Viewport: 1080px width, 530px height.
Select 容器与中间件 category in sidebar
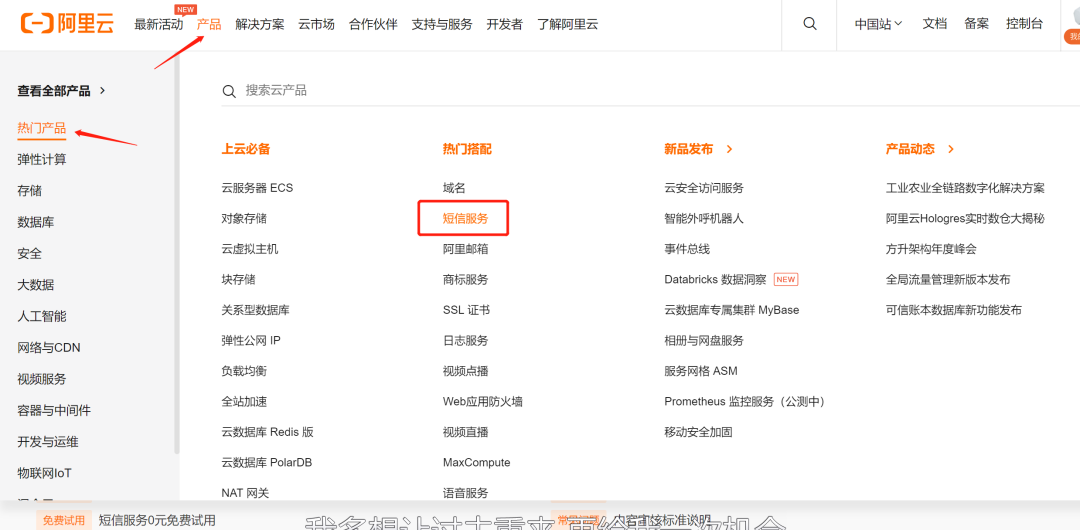[54, 411]
